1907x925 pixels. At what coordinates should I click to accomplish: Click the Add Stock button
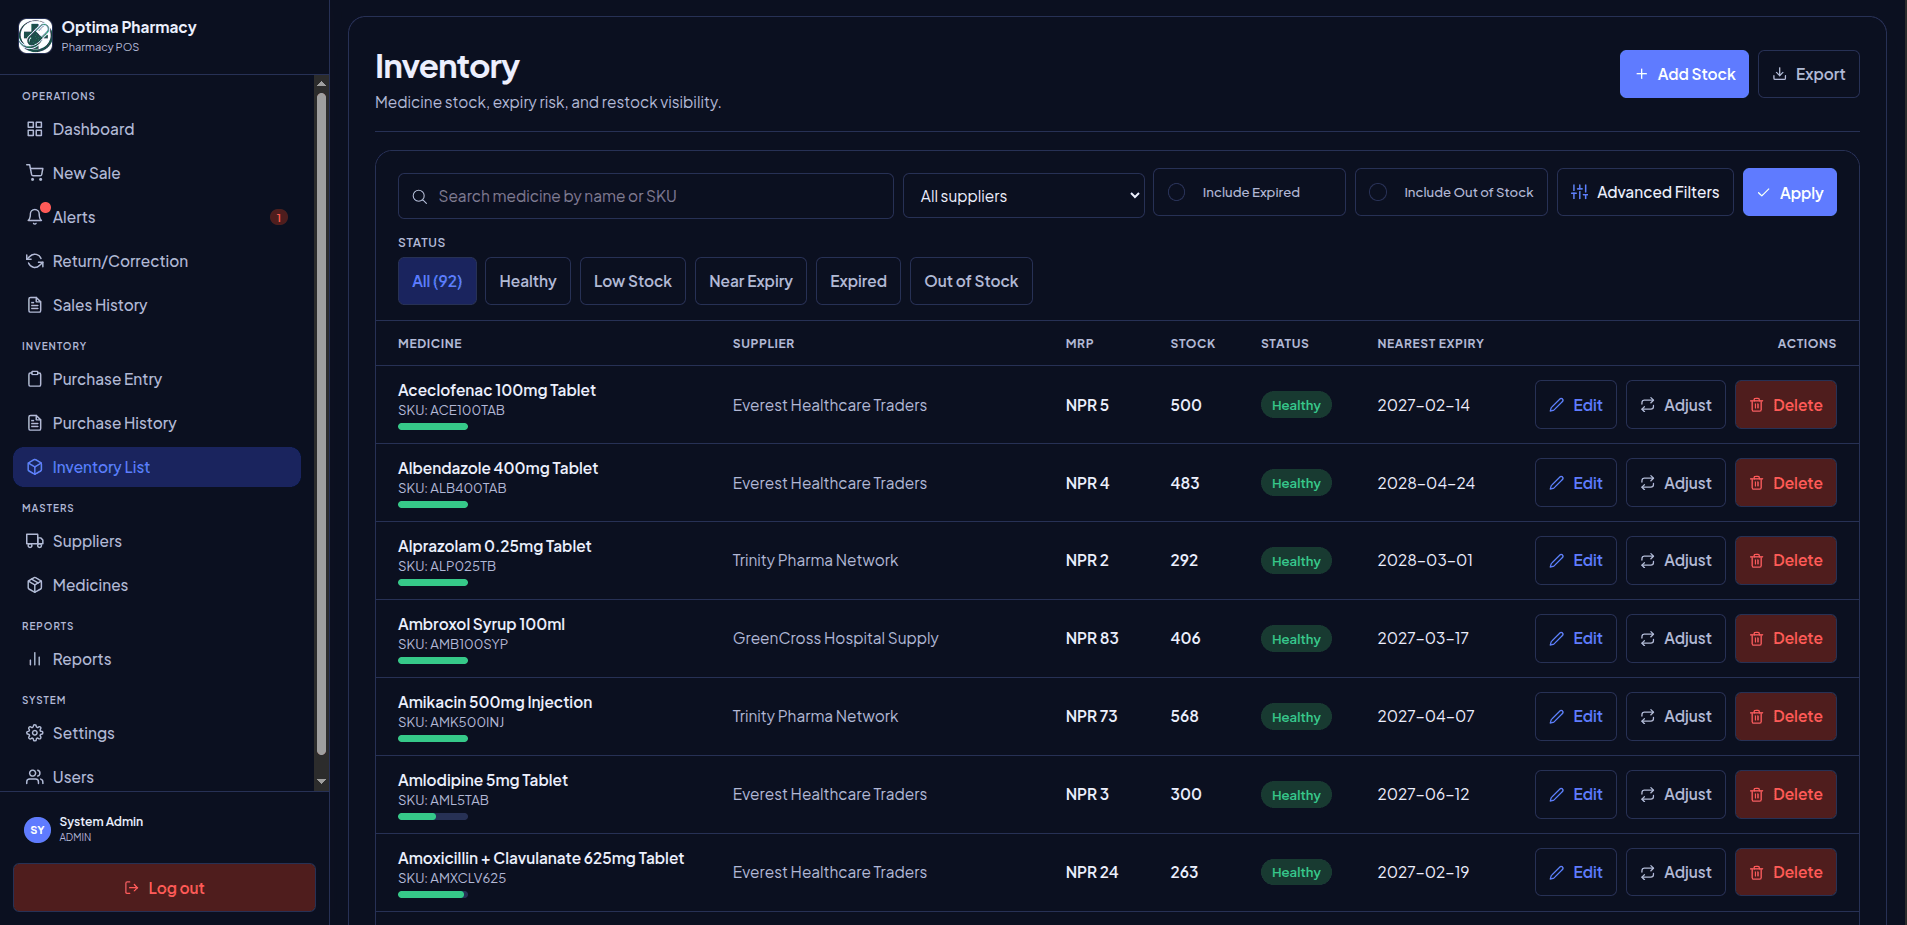[x=1684, y=74]
